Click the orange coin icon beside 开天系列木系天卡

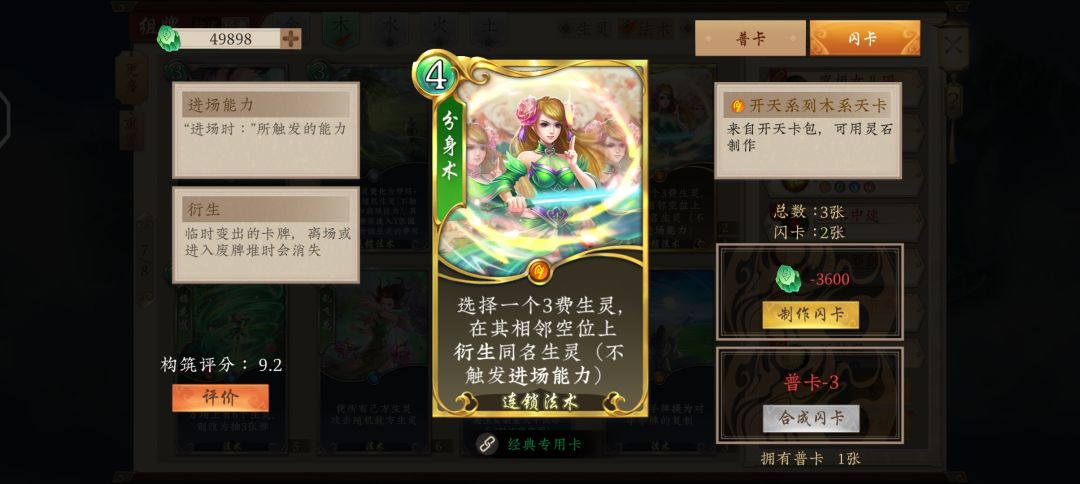738,106
